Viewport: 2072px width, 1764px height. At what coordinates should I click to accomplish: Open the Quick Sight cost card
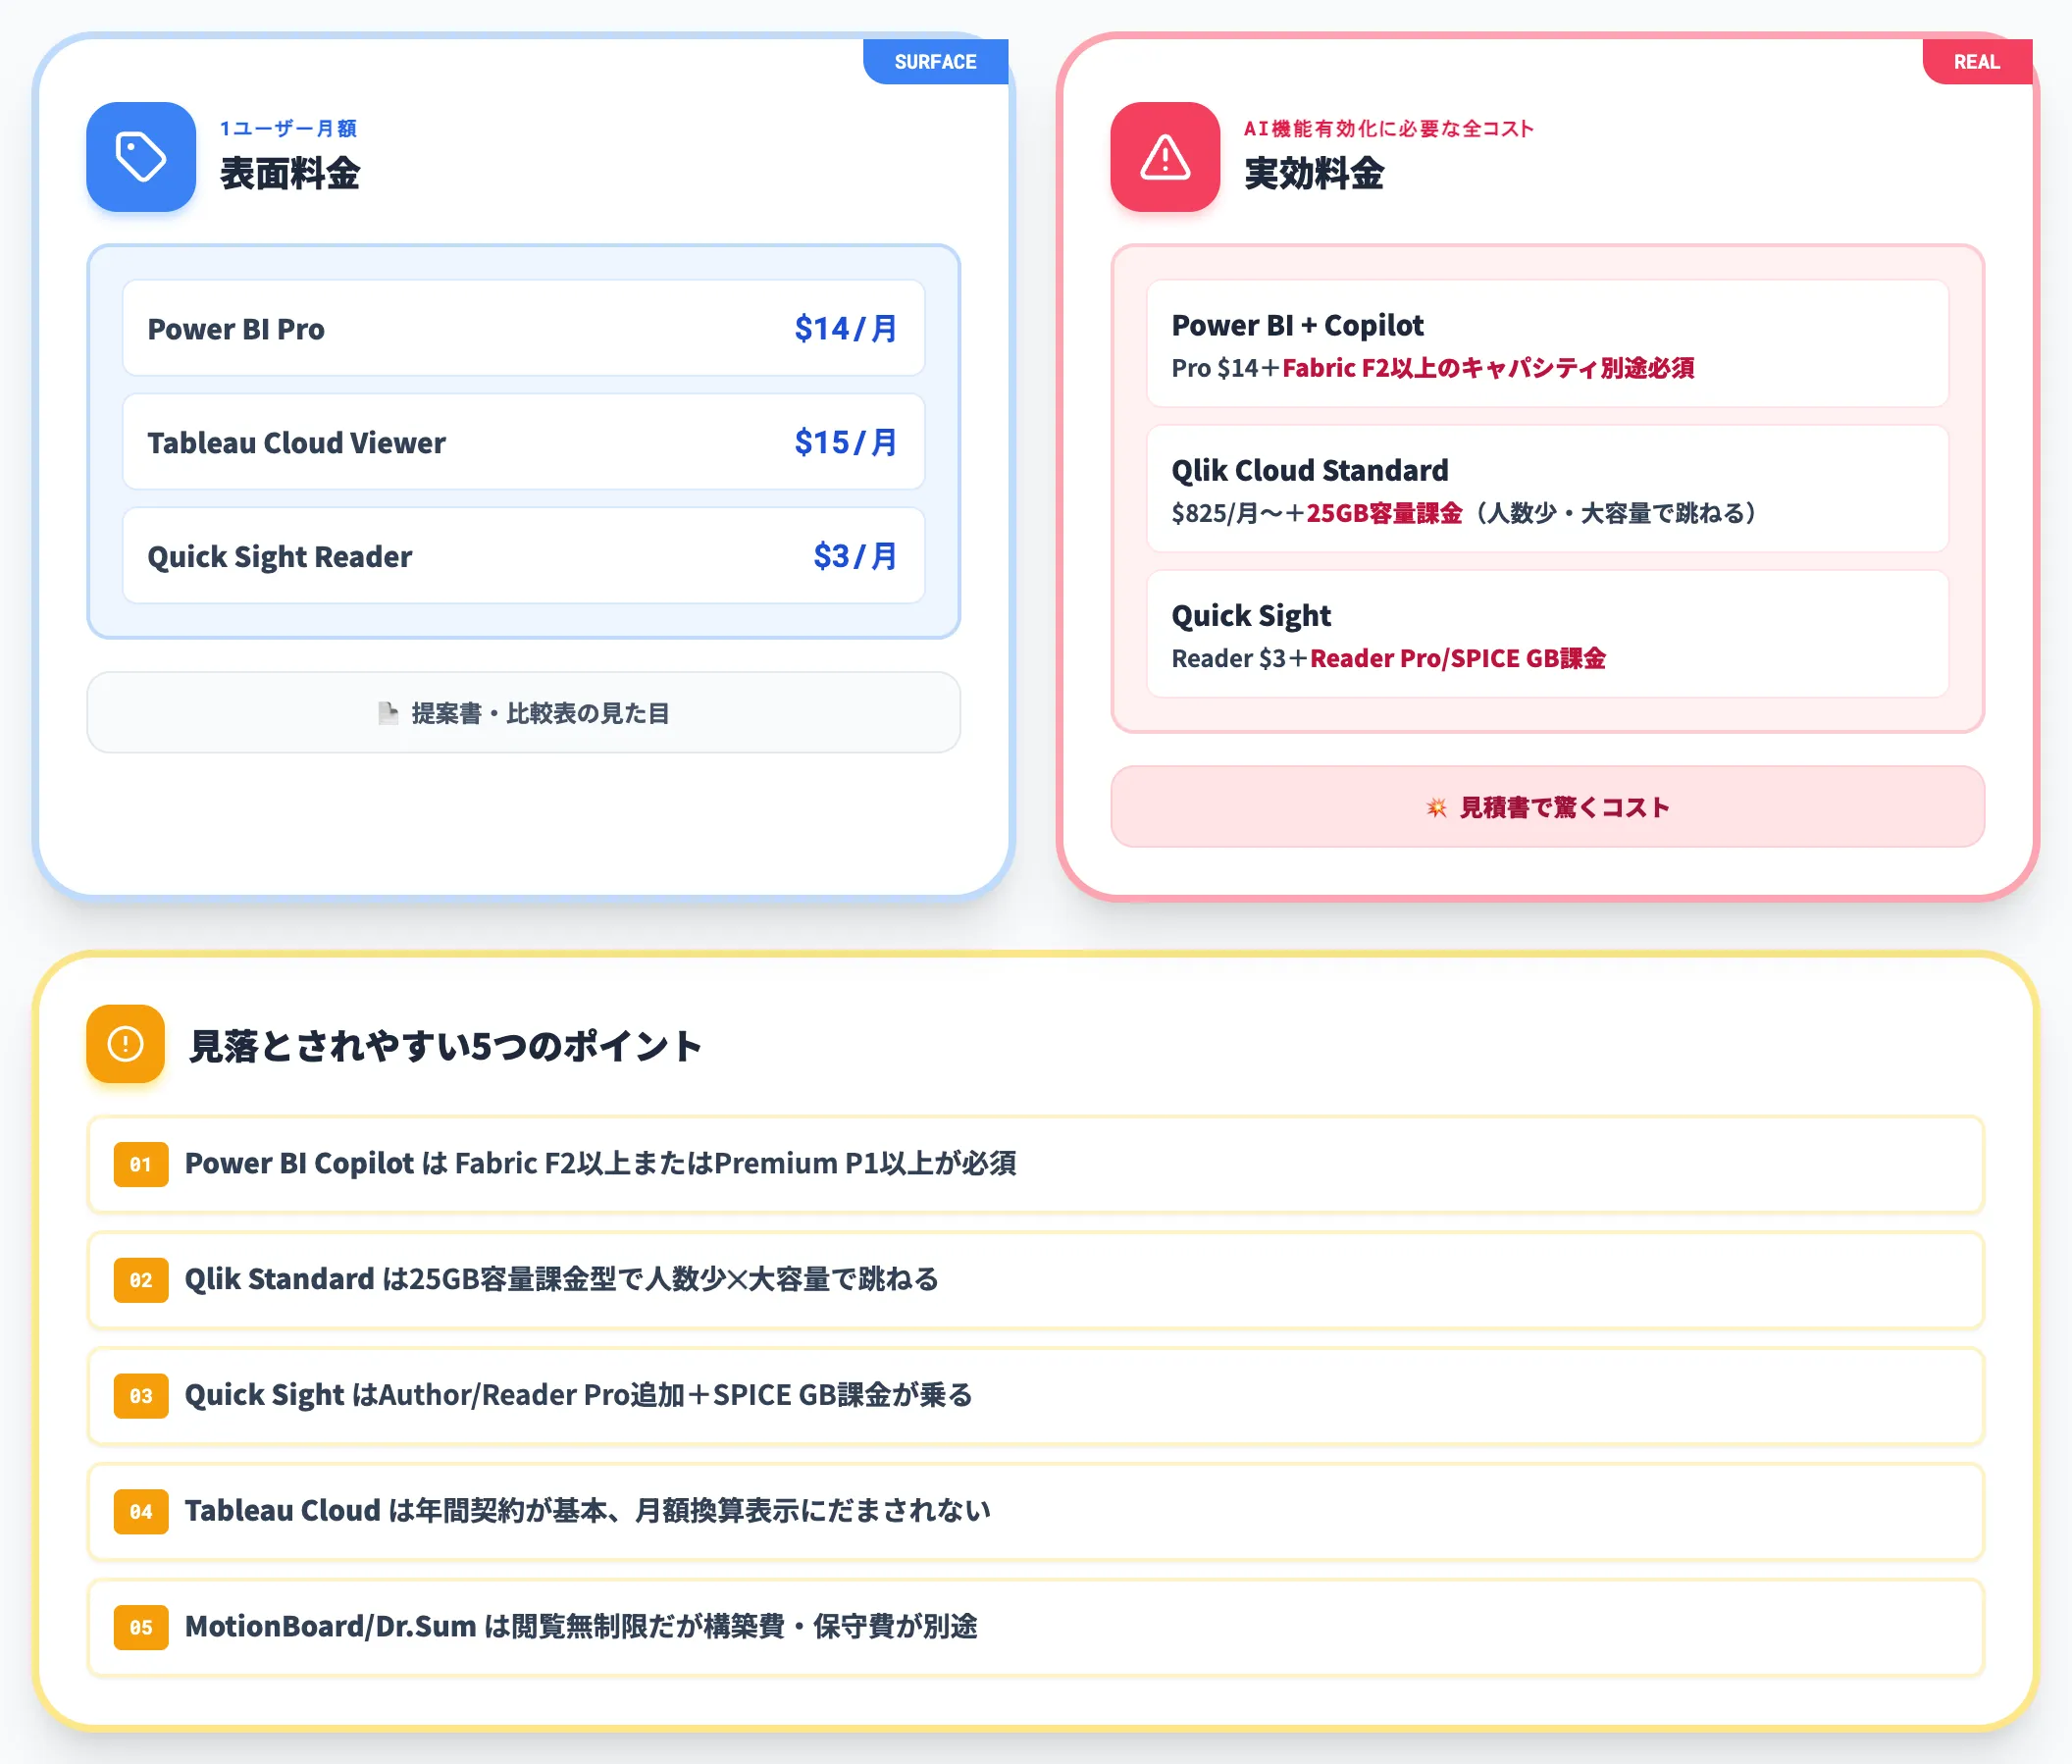point(1548,634)
